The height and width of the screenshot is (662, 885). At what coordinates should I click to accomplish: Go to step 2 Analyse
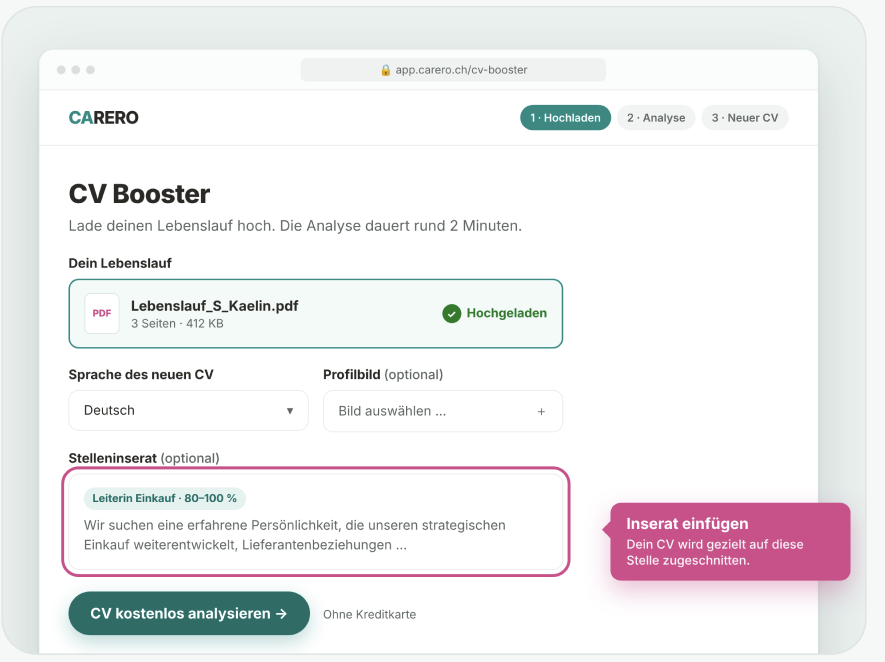656,117
